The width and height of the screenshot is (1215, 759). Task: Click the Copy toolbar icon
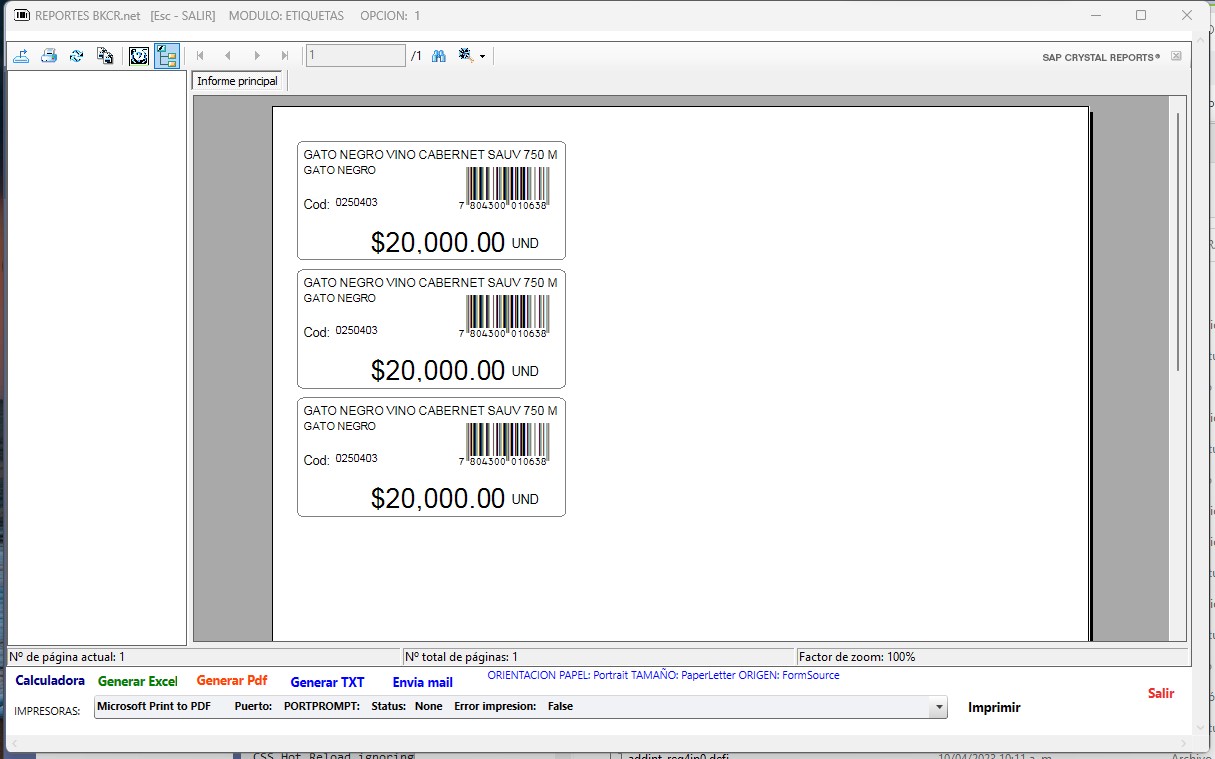(104, 56)
